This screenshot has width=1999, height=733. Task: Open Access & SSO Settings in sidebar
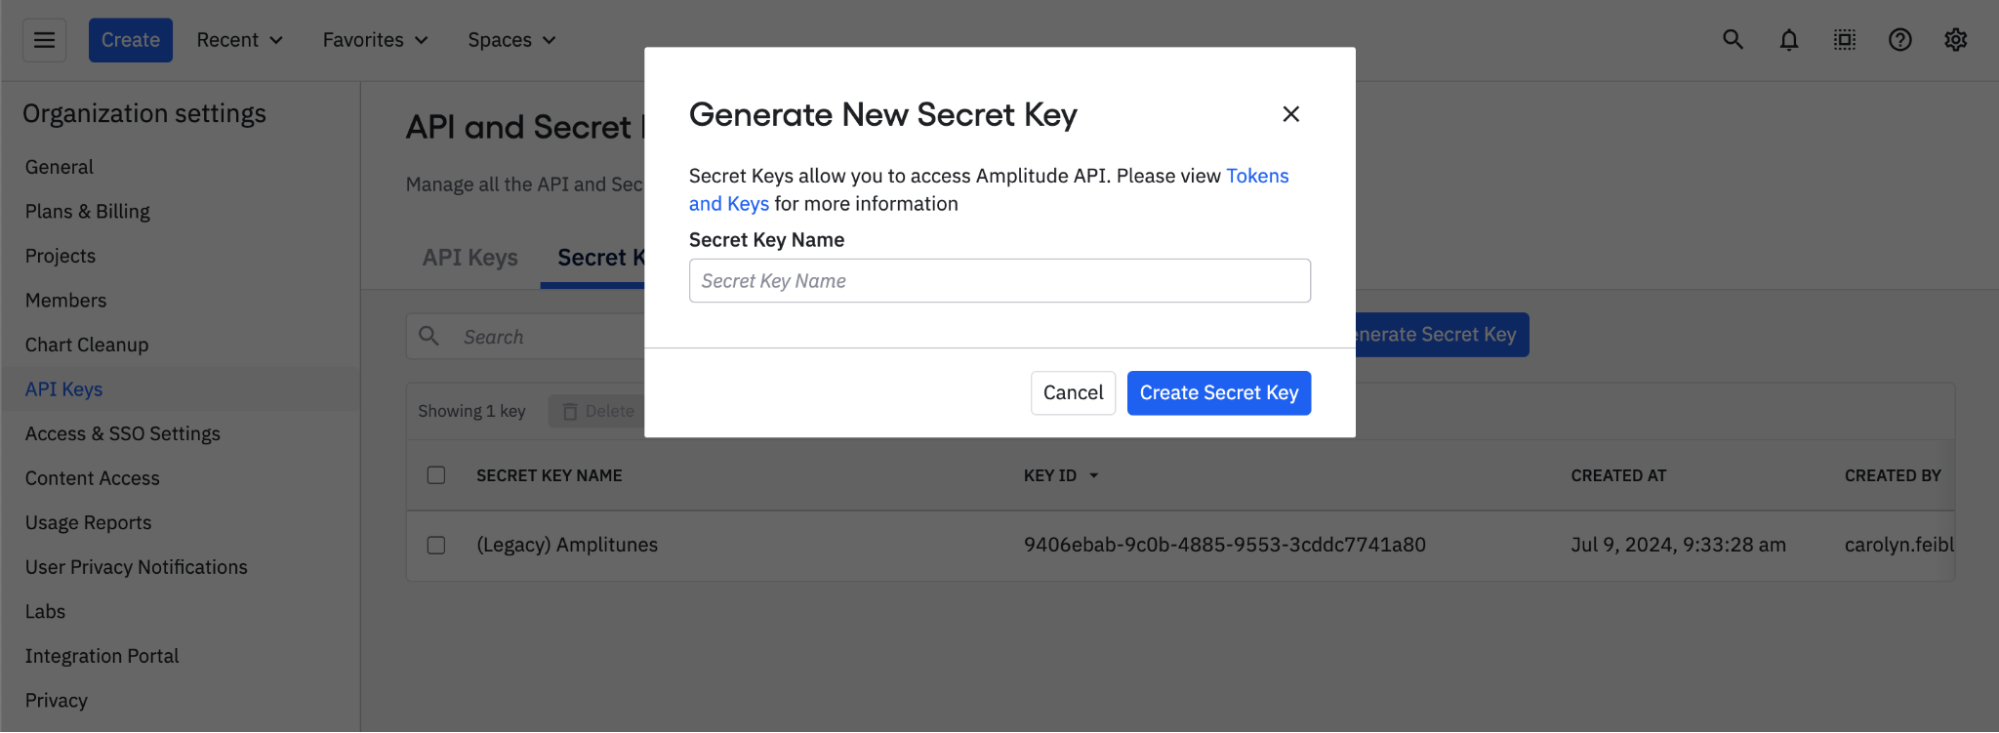122,434
